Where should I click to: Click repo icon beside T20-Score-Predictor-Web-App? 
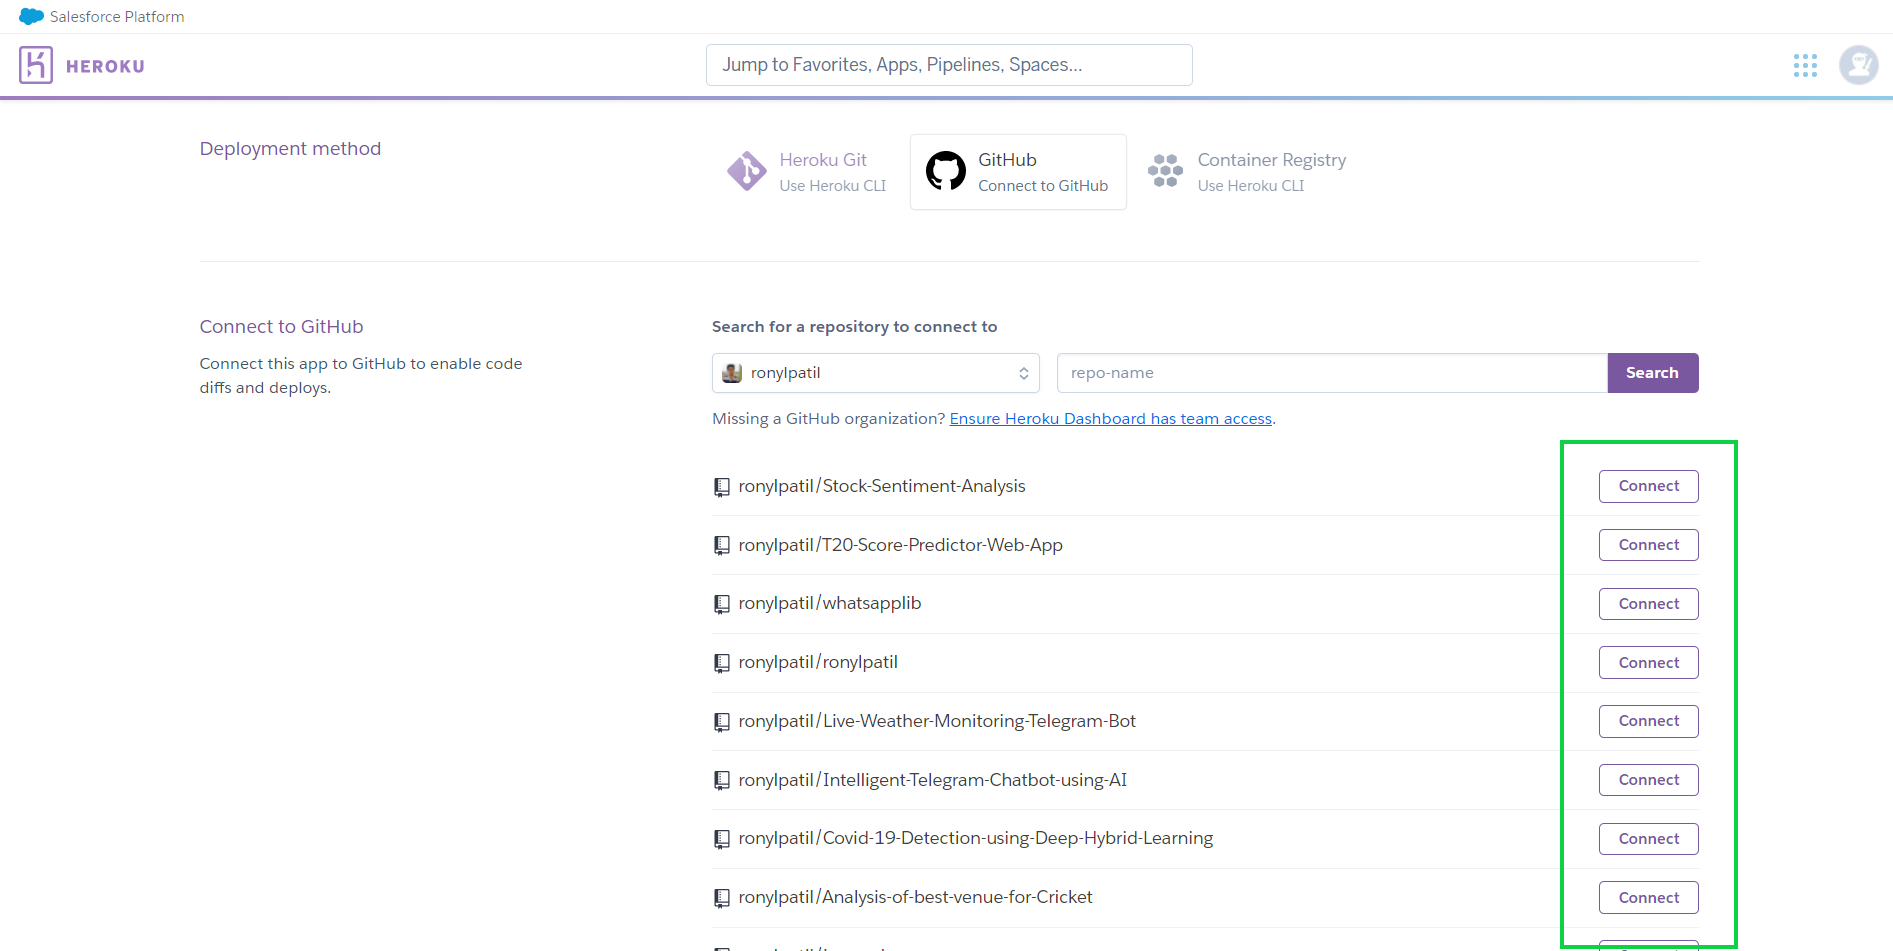coord(722,546)
